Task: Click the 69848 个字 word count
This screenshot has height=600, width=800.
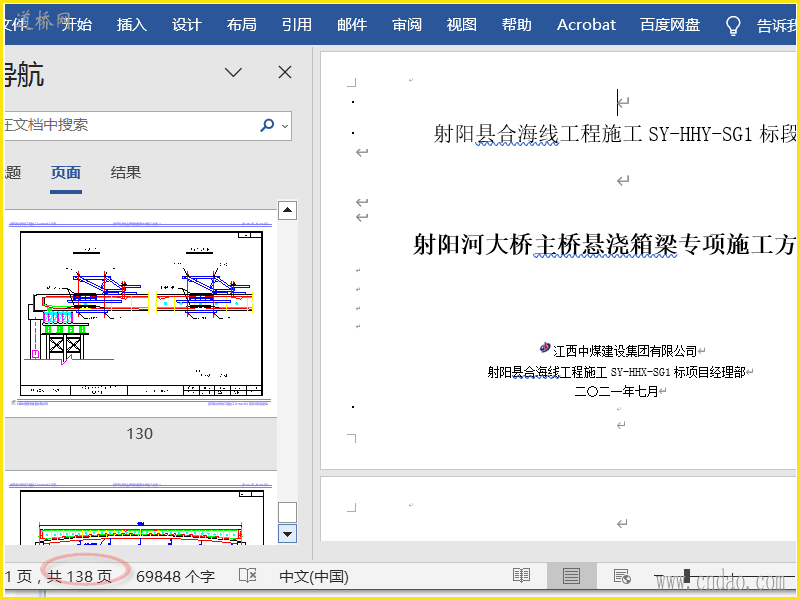Action: tap(176, 577)
